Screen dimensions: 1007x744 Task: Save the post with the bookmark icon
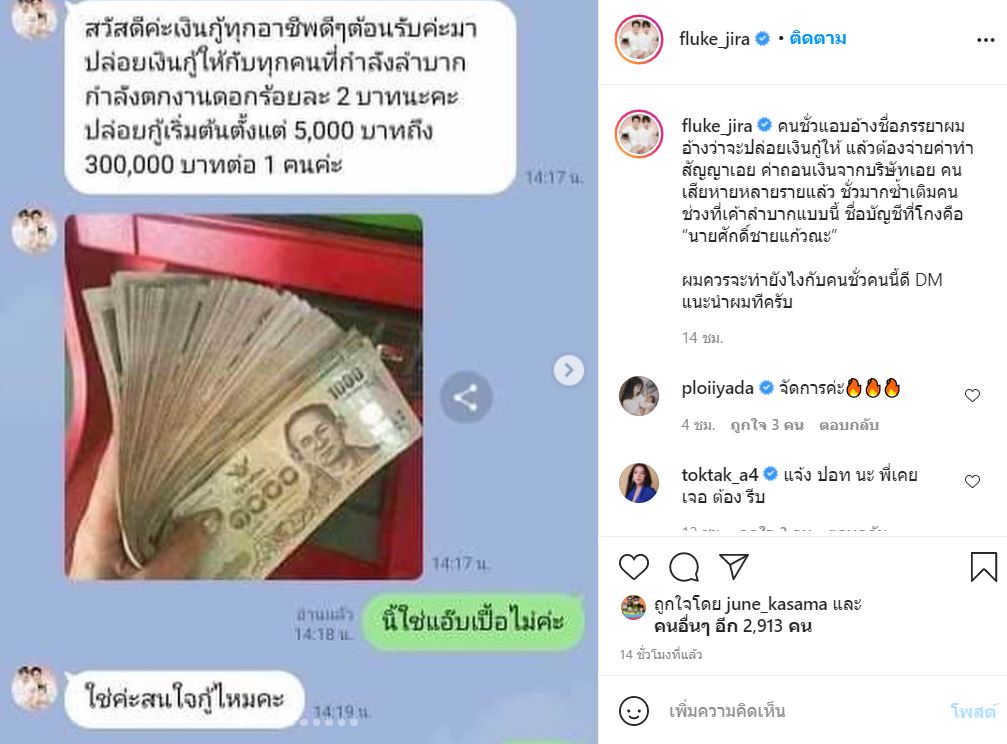(983, 567)
